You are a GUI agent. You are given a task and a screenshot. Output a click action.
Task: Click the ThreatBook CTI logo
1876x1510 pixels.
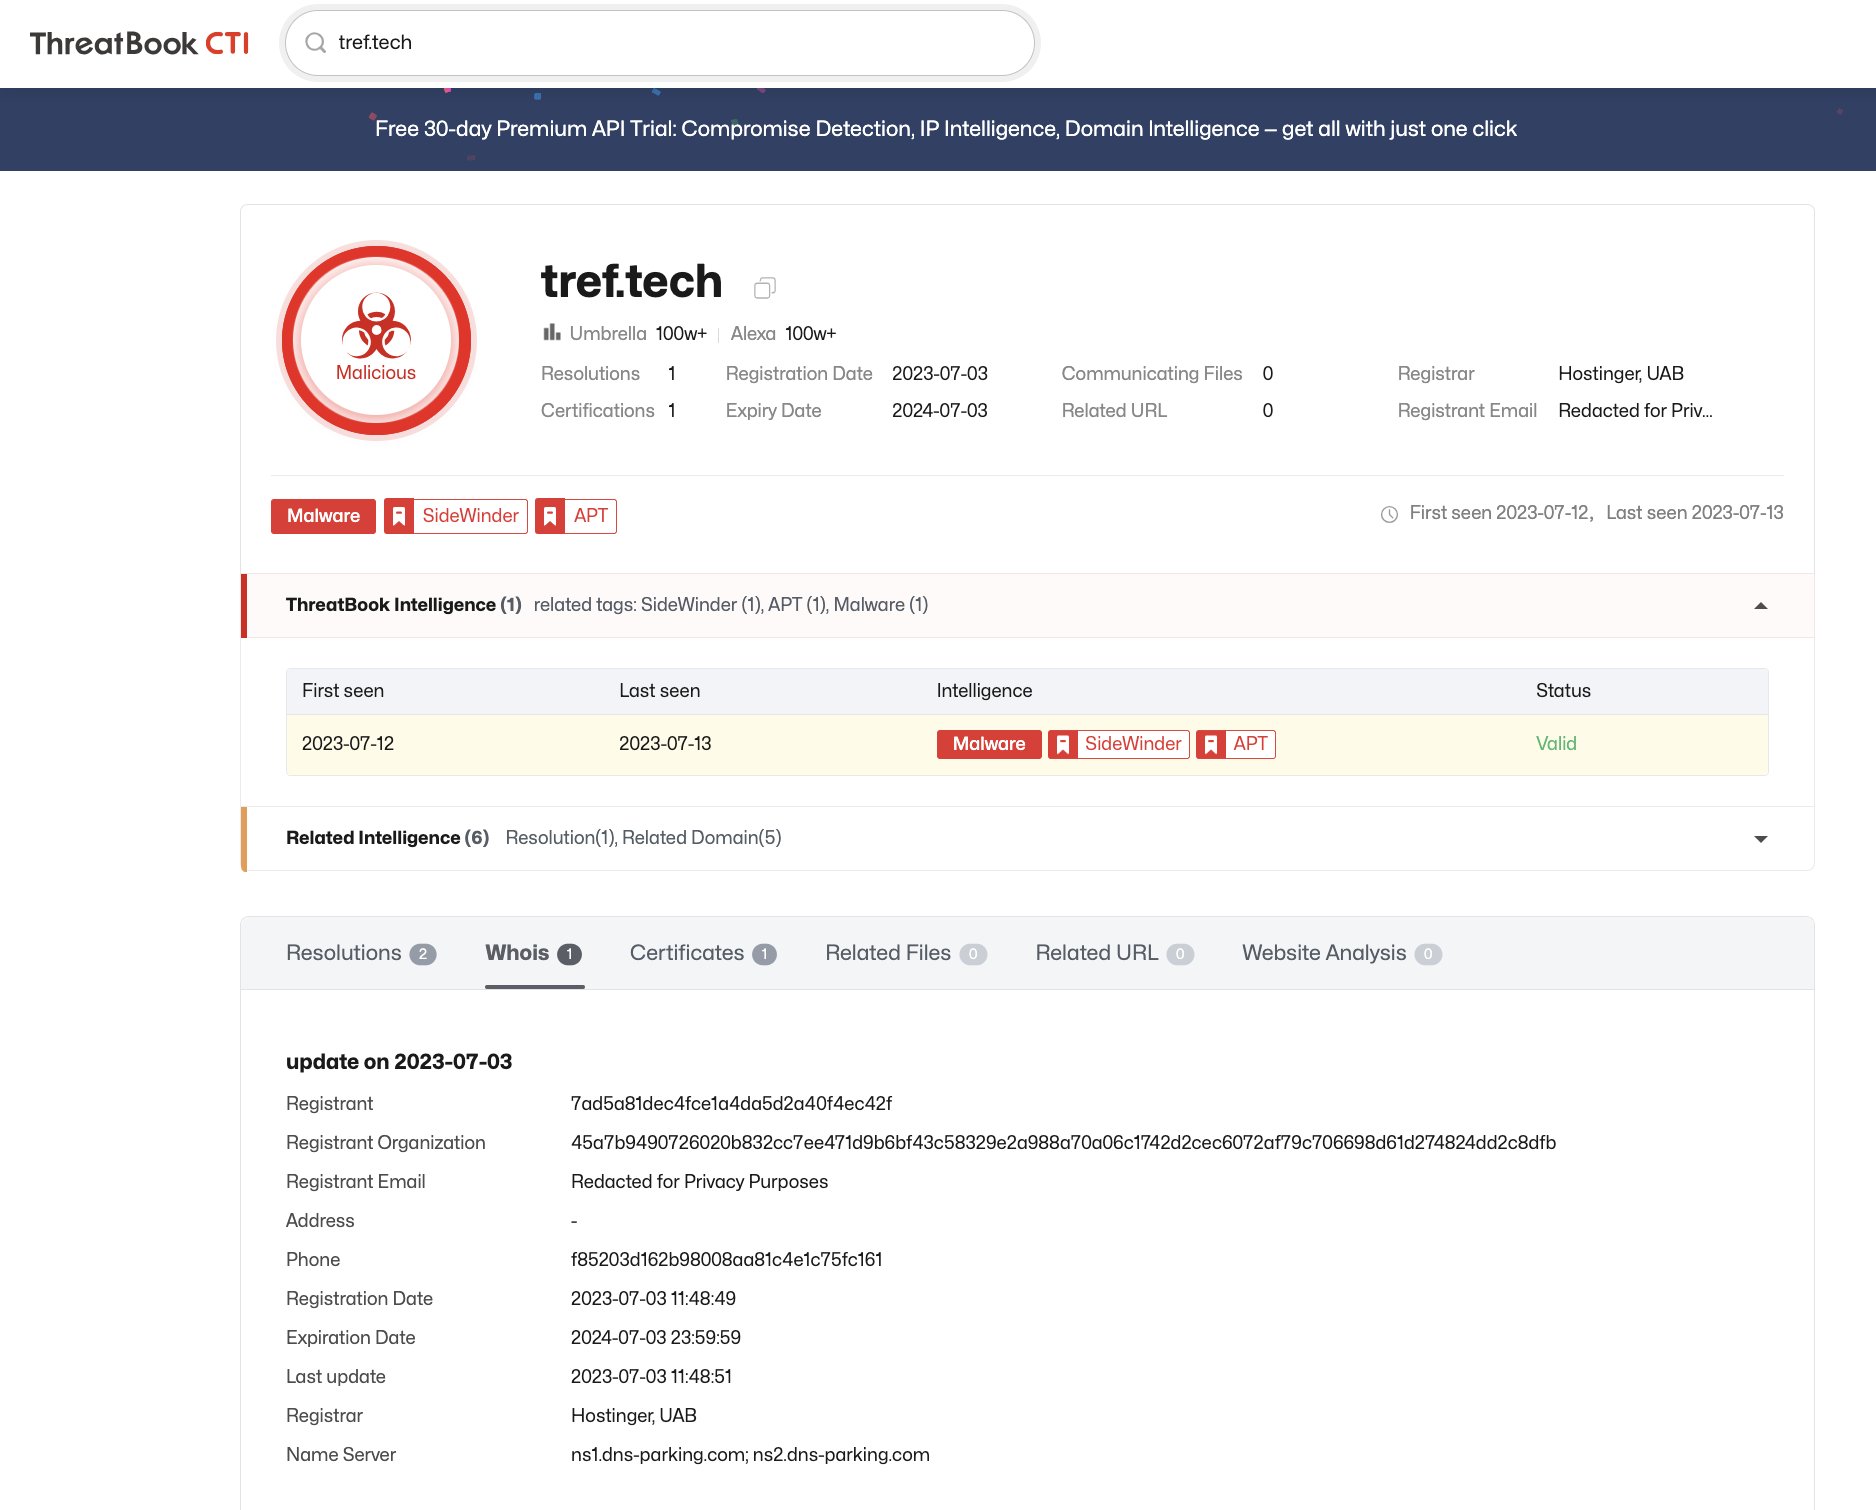click(x=138, y=43)
